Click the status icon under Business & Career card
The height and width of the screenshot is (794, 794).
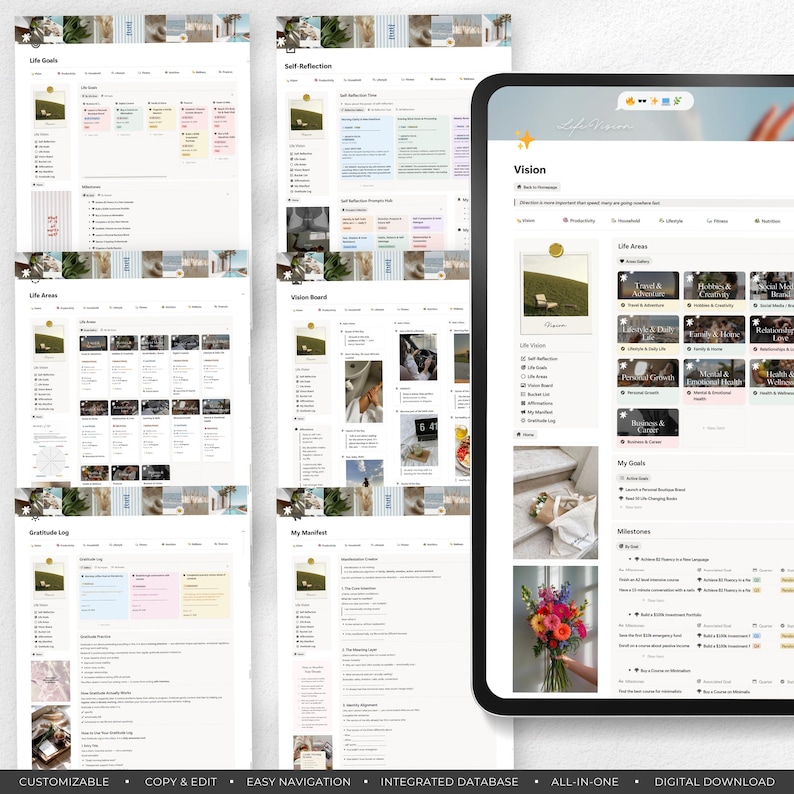[x=623, y=442]
